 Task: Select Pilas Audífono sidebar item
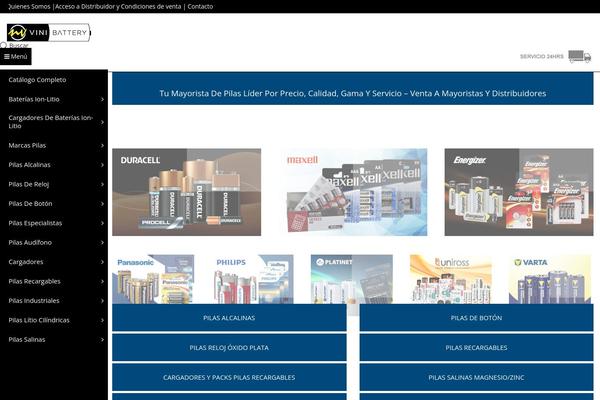click(30, 243)
